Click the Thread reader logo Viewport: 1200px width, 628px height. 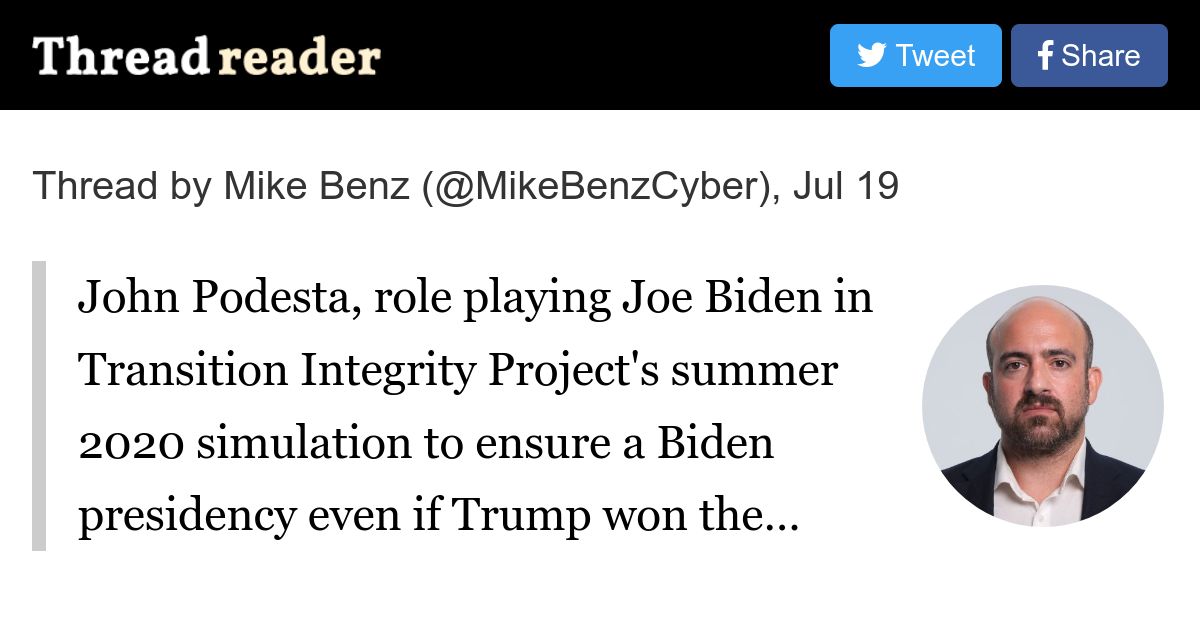point(207,57)
